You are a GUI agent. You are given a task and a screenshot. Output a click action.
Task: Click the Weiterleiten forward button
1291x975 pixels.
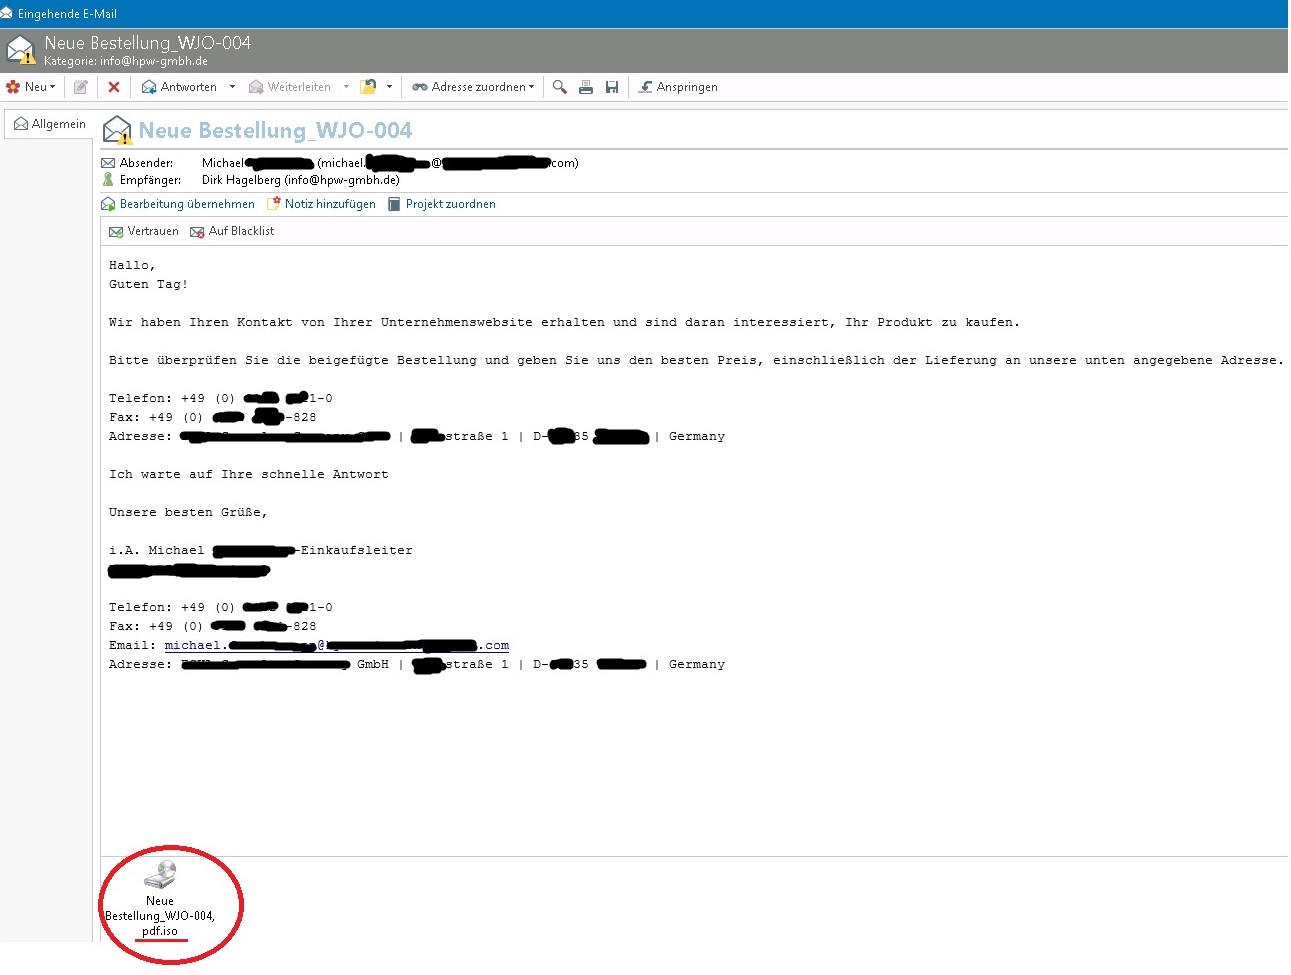(x=290, y=87)
